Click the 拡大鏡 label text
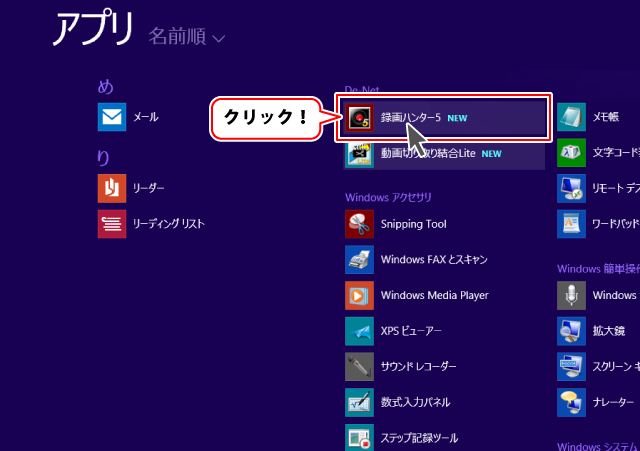Image resolution: width=640 pixels, height=451 pixels. pos(609,331)
